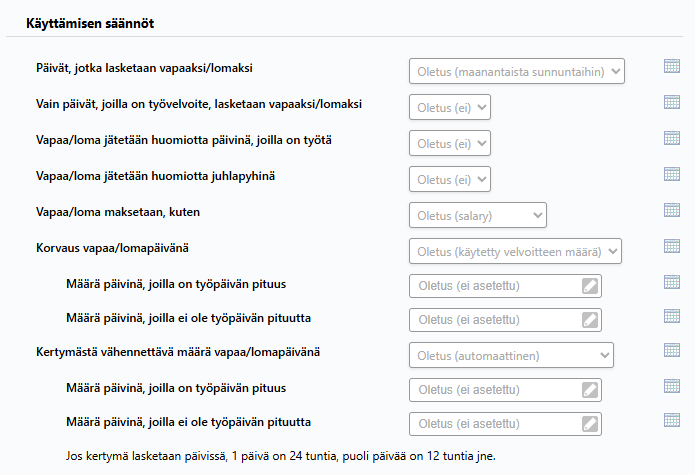Open calendar icon for 'Korvaus vapaa/lomapäivänä' row
The image size is (695, 475).
coord(672,246)
